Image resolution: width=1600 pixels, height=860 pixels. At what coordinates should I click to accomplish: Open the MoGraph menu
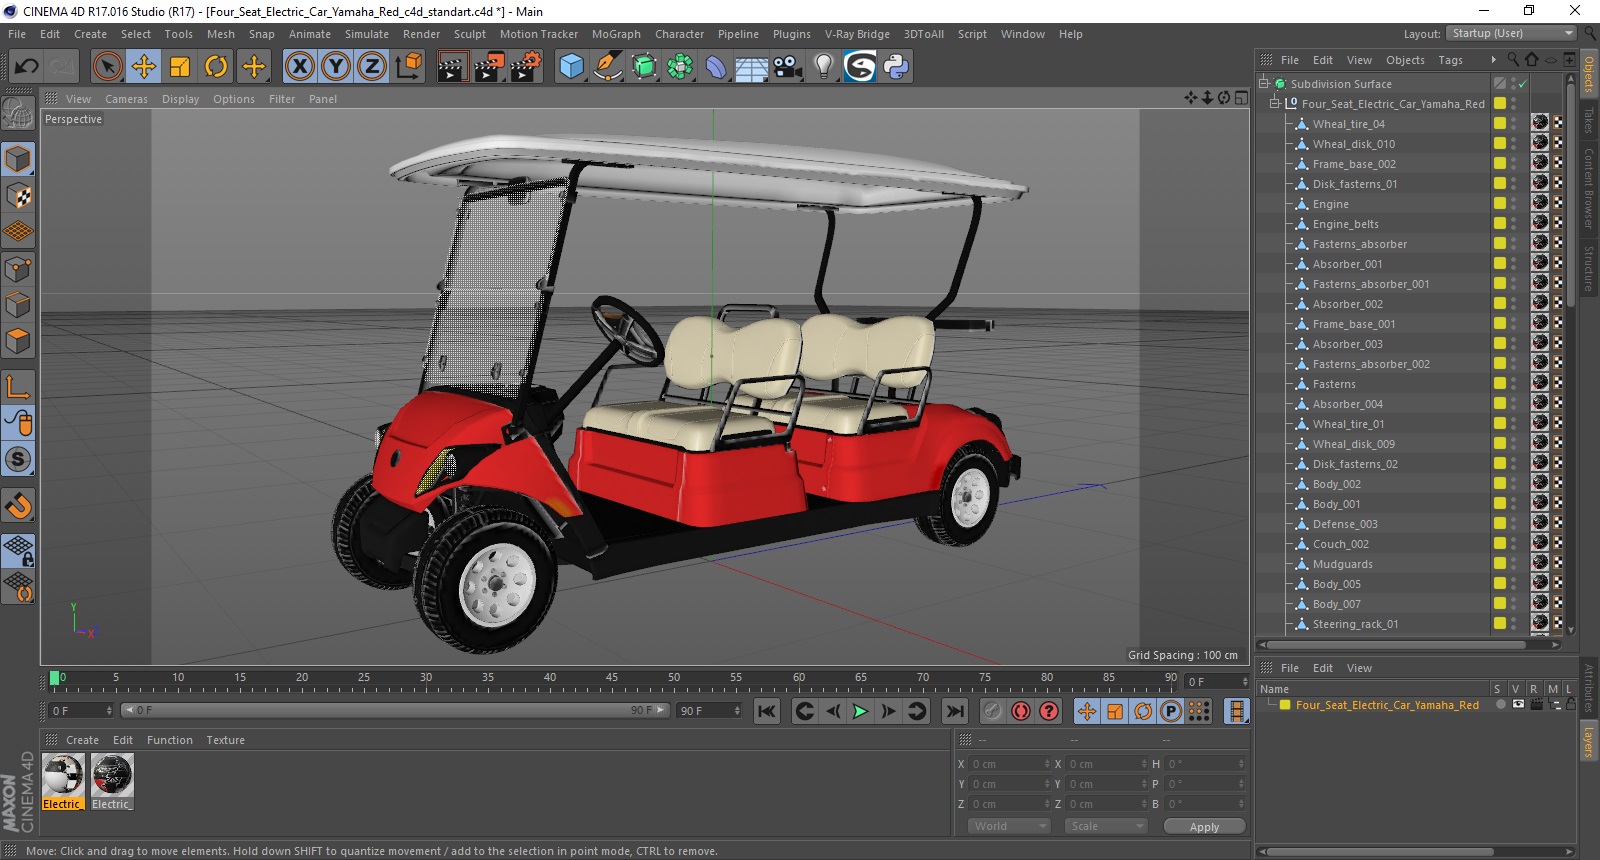(x=616, y=34)
